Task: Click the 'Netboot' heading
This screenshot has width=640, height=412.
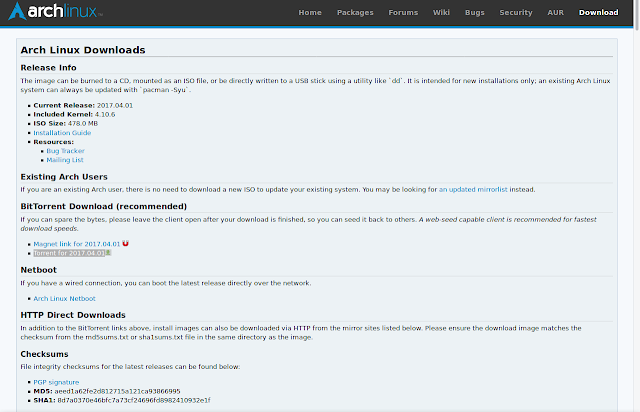Action: click(38, 270)
